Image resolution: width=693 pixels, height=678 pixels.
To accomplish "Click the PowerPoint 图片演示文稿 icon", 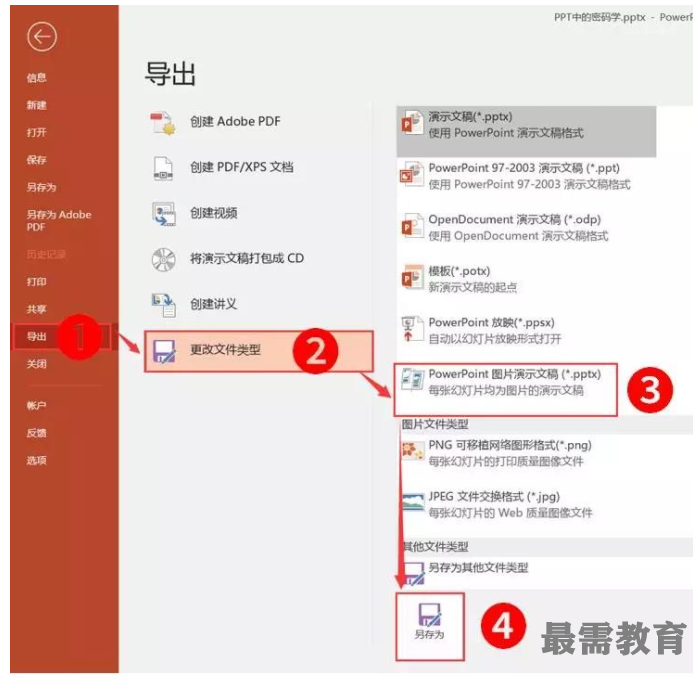I will click(412, 380).
